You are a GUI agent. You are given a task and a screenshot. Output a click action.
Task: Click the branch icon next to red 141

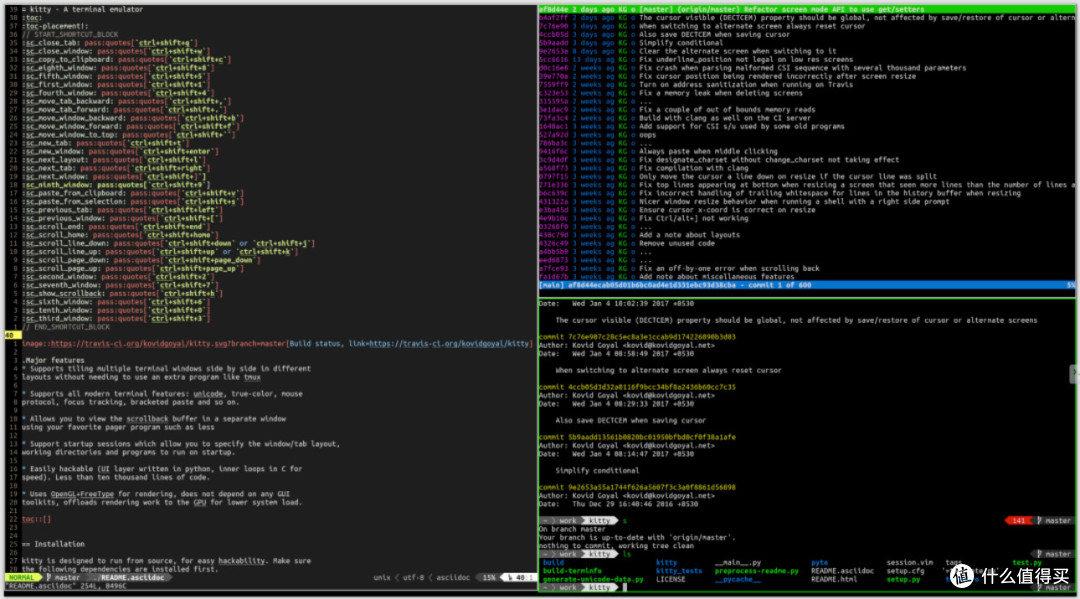1039,521
